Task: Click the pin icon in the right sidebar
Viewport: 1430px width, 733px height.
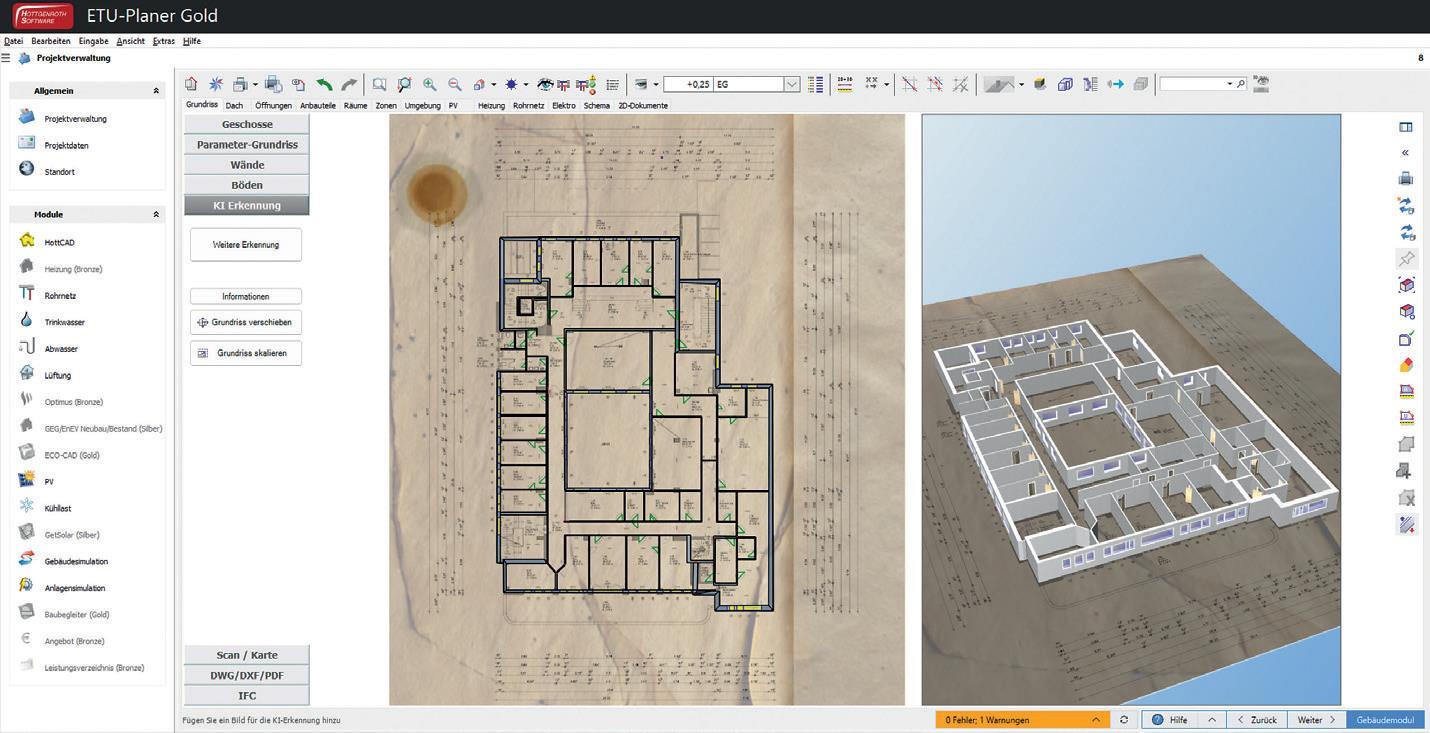Action: 1406,259
